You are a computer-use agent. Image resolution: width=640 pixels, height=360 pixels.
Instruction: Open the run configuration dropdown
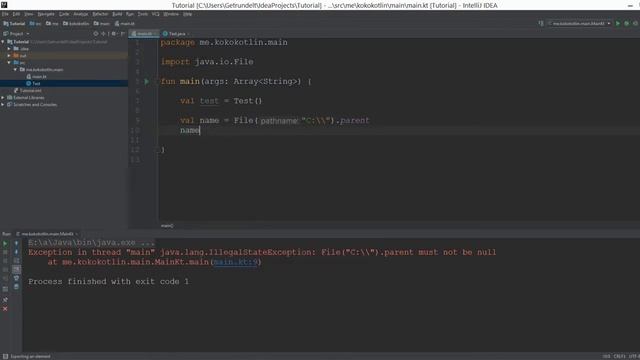click(x=580, y=24)
